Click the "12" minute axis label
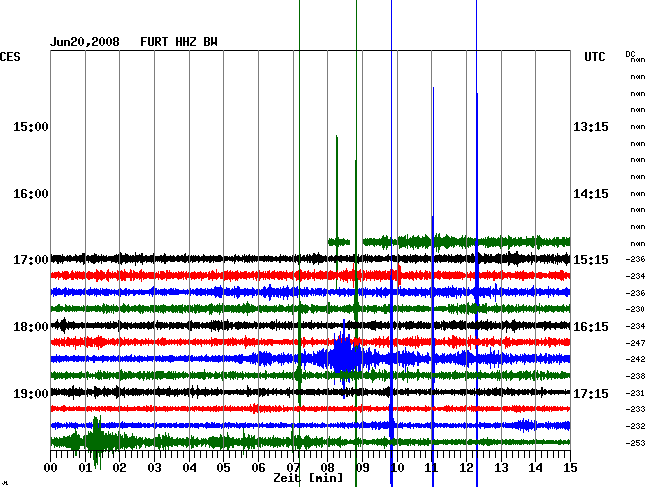Screen dimensions: 650x494 [x=466, y=468]
